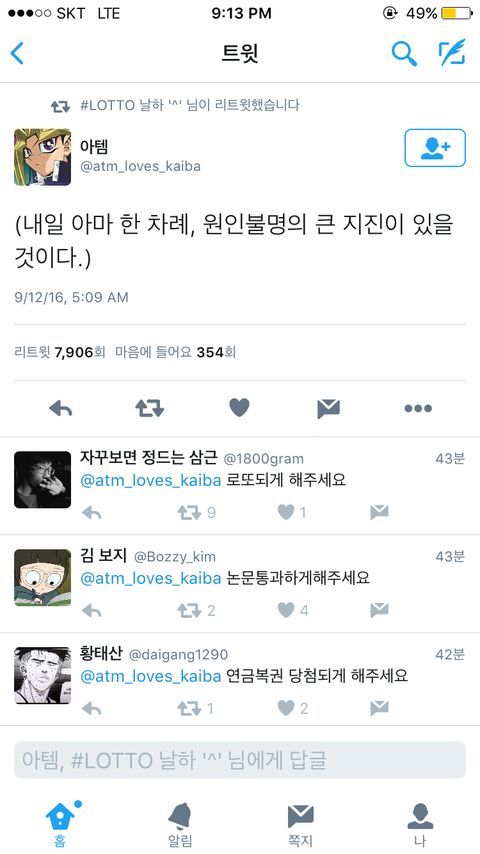
Task: Tap the back arrow in the header
Action: 17,53
